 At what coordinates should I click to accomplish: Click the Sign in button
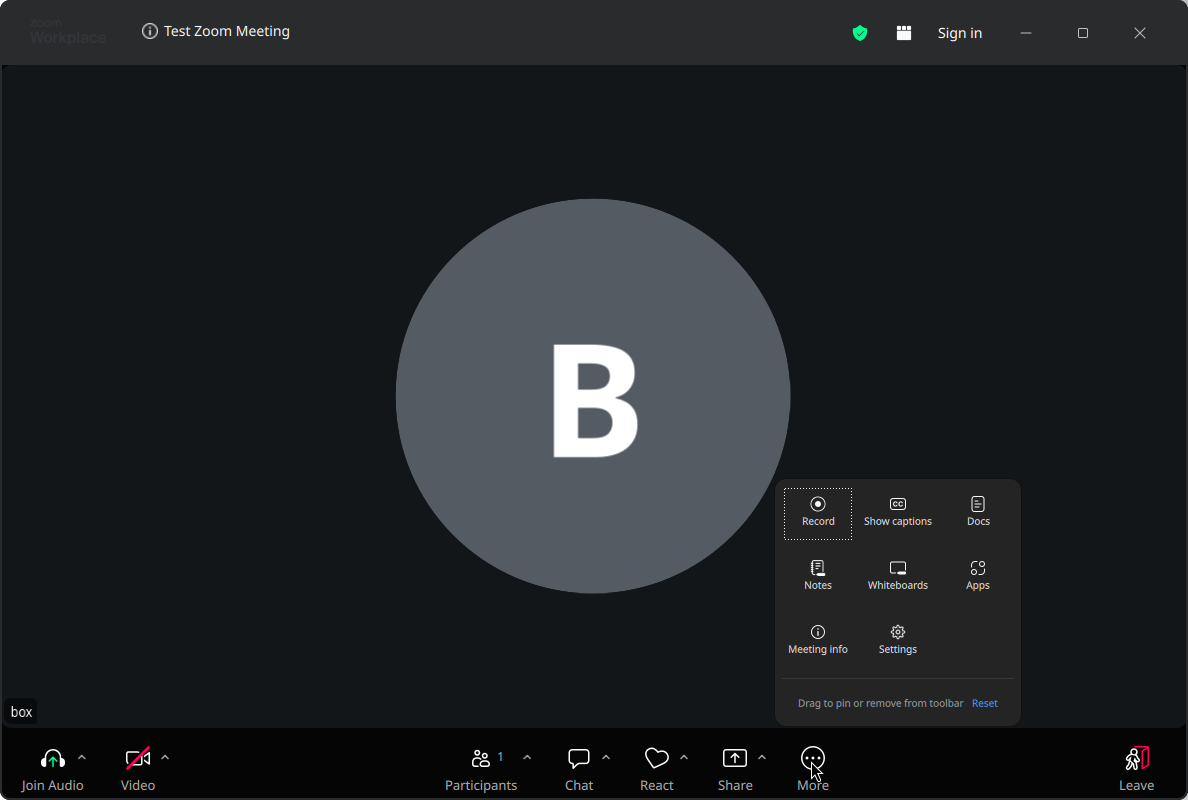pyautogui.click(x=960, y=33)
